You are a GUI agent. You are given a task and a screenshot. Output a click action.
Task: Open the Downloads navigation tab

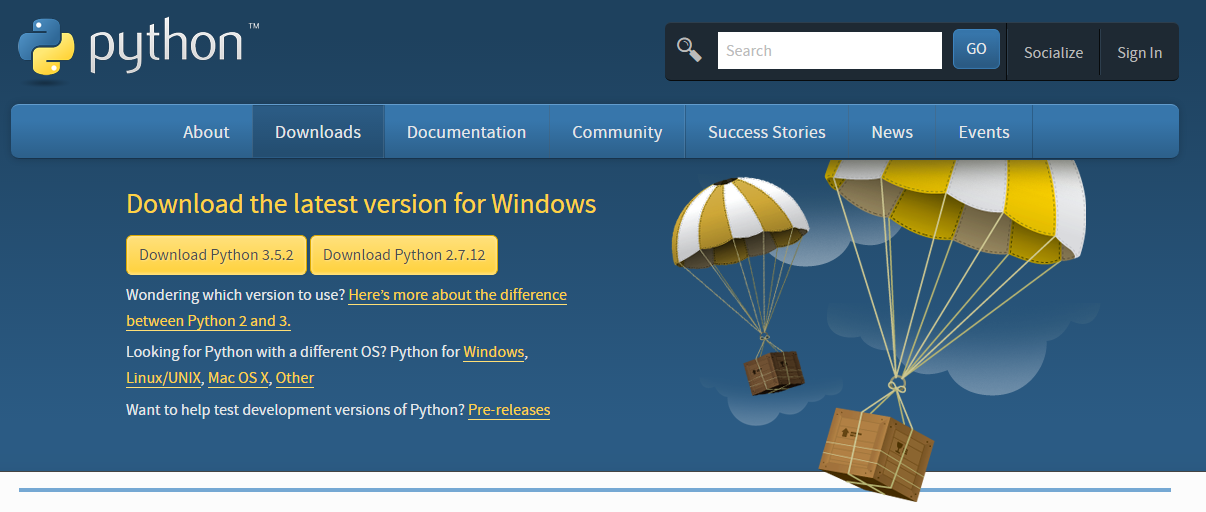pyautogui.click(x=318, y=132)
